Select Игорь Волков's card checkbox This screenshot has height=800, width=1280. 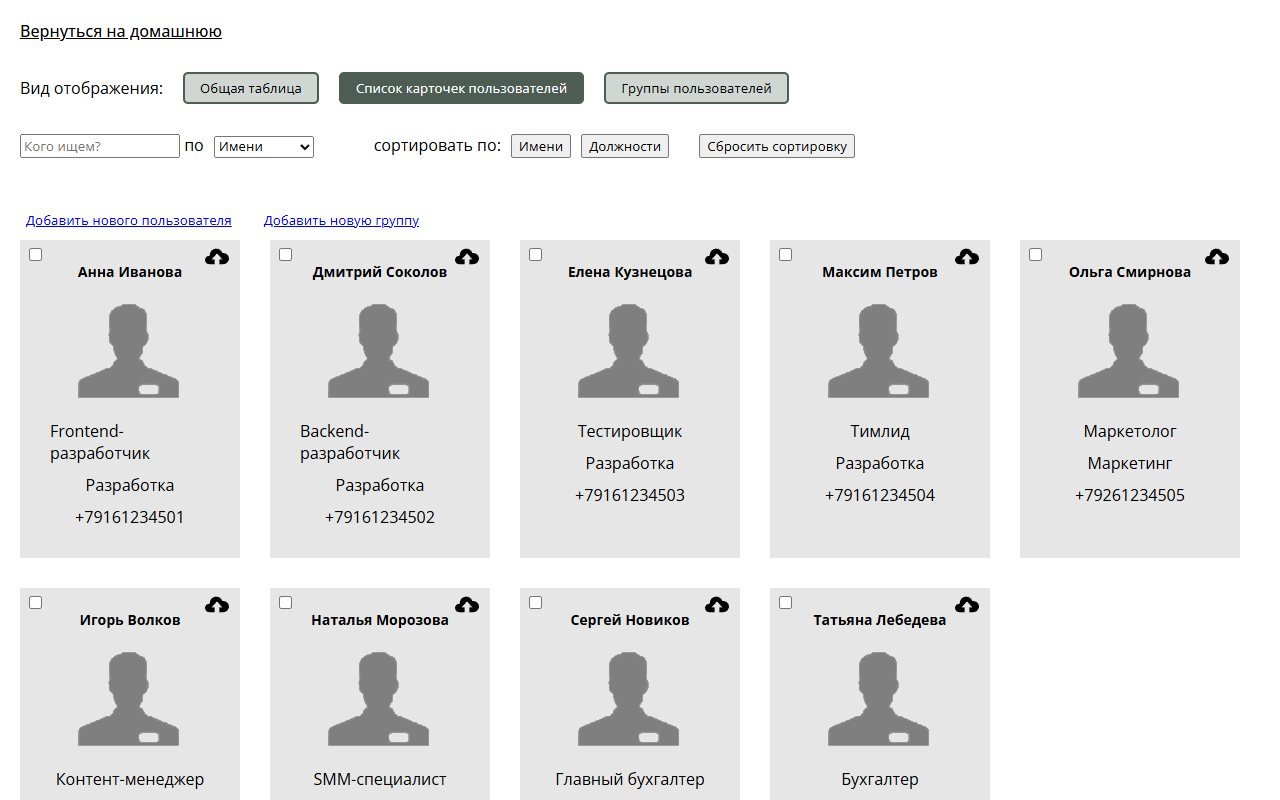tap(36, 603)
